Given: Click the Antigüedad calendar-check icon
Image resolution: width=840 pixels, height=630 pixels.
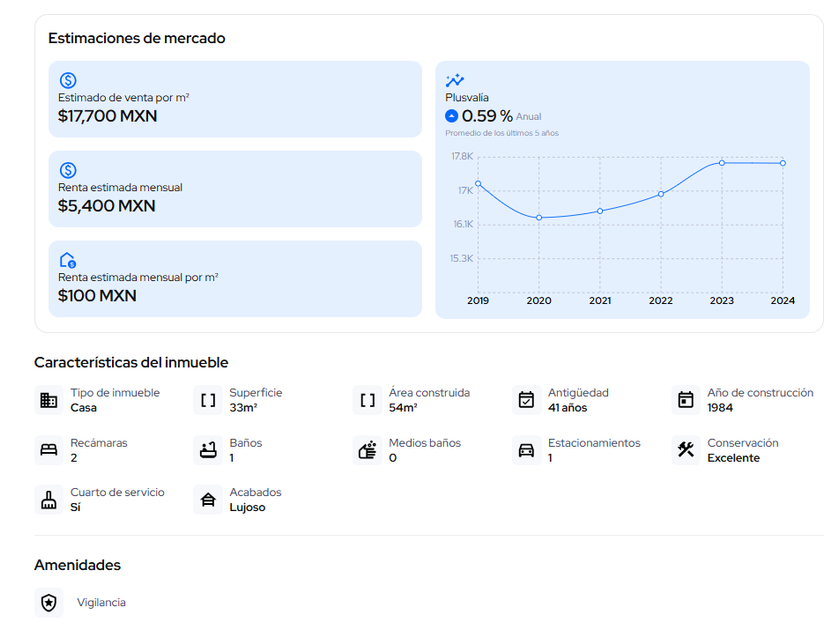Looking at the screenshot, I should click(x=526, y=400).
